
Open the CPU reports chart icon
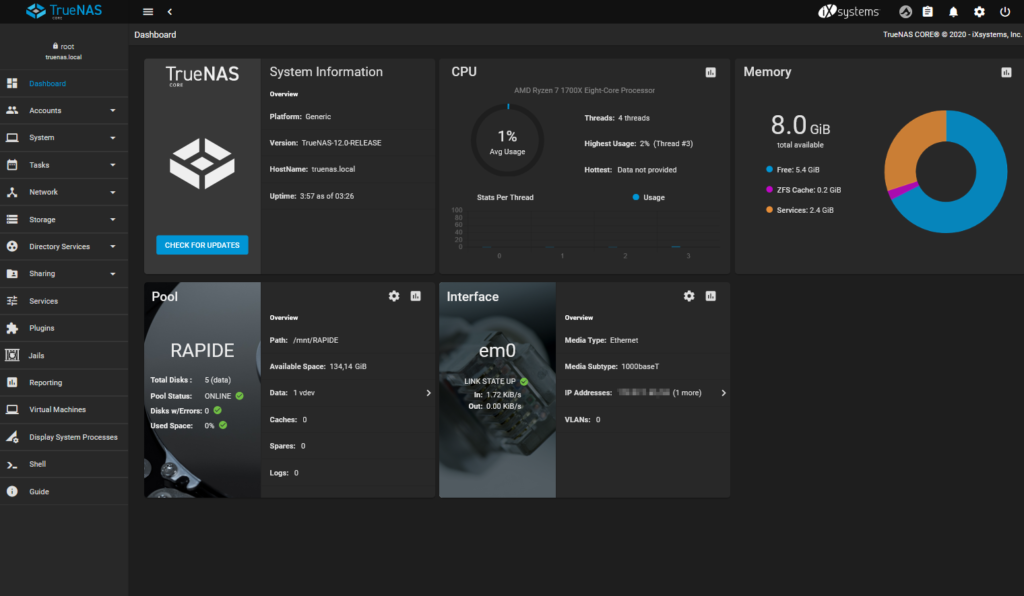point(711,72)
